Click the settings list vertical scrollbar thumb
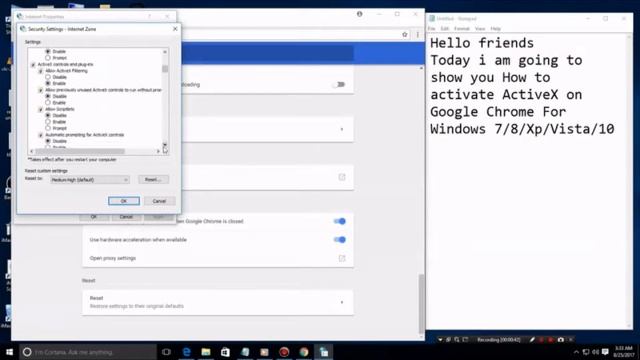The image size is (640, 360). point(165,69)
